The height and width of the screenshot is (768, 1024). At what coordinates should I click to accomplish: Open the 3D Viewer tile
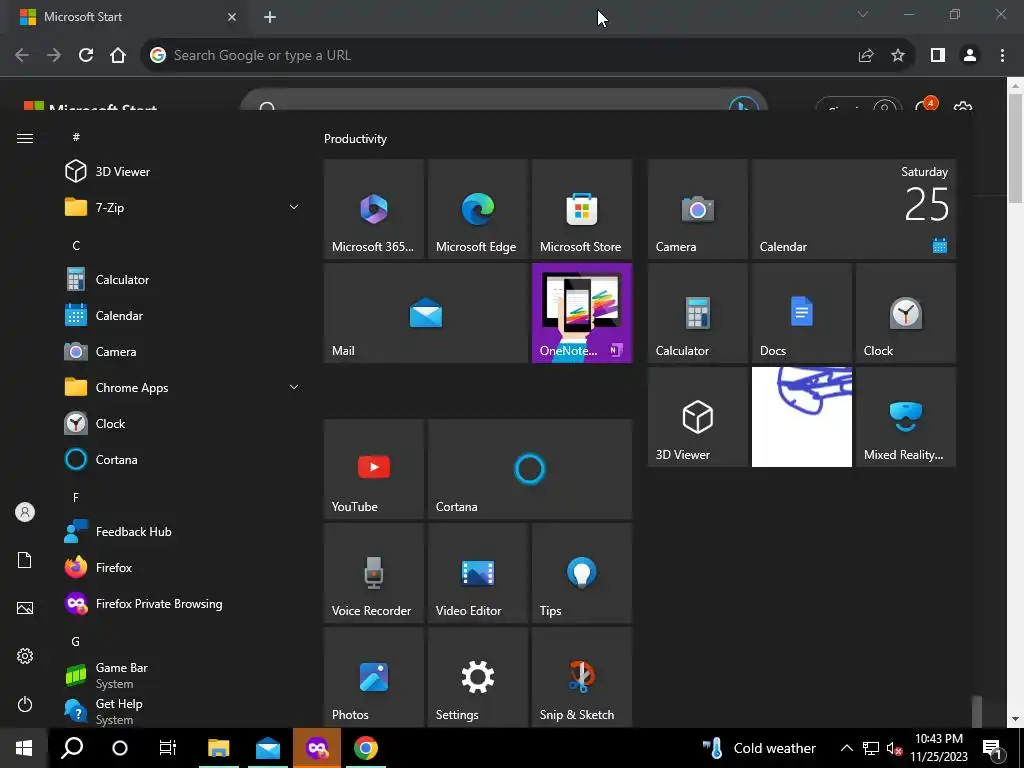pos(697,417)
